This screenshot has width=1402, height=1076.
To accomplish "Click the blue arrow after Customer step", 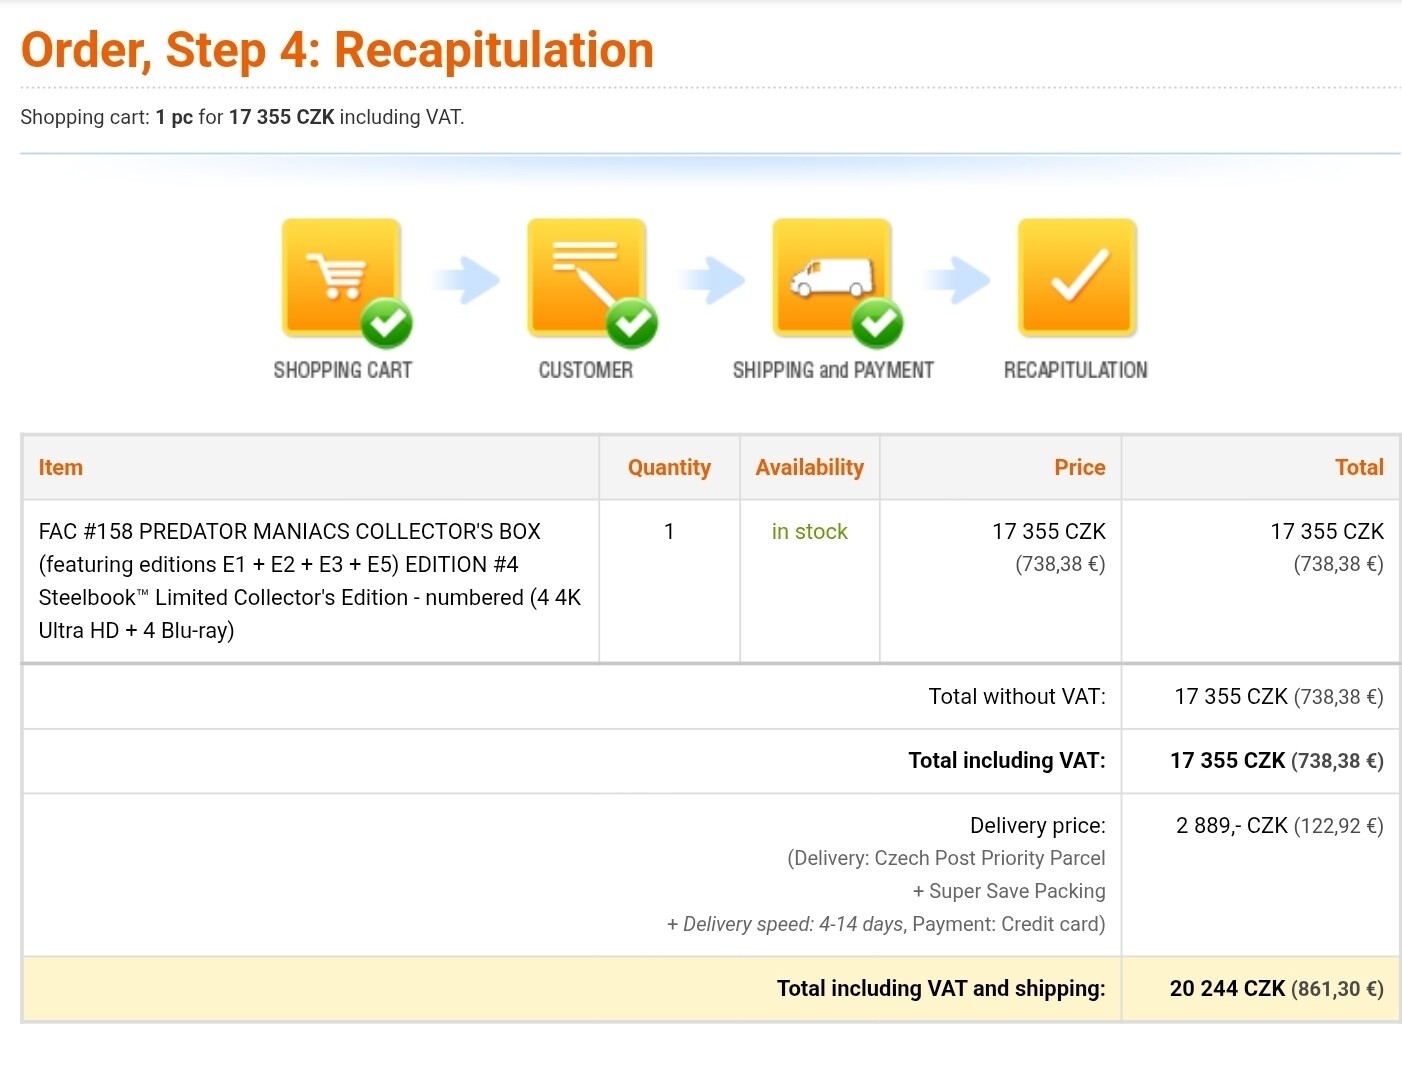I will [711, 280].
